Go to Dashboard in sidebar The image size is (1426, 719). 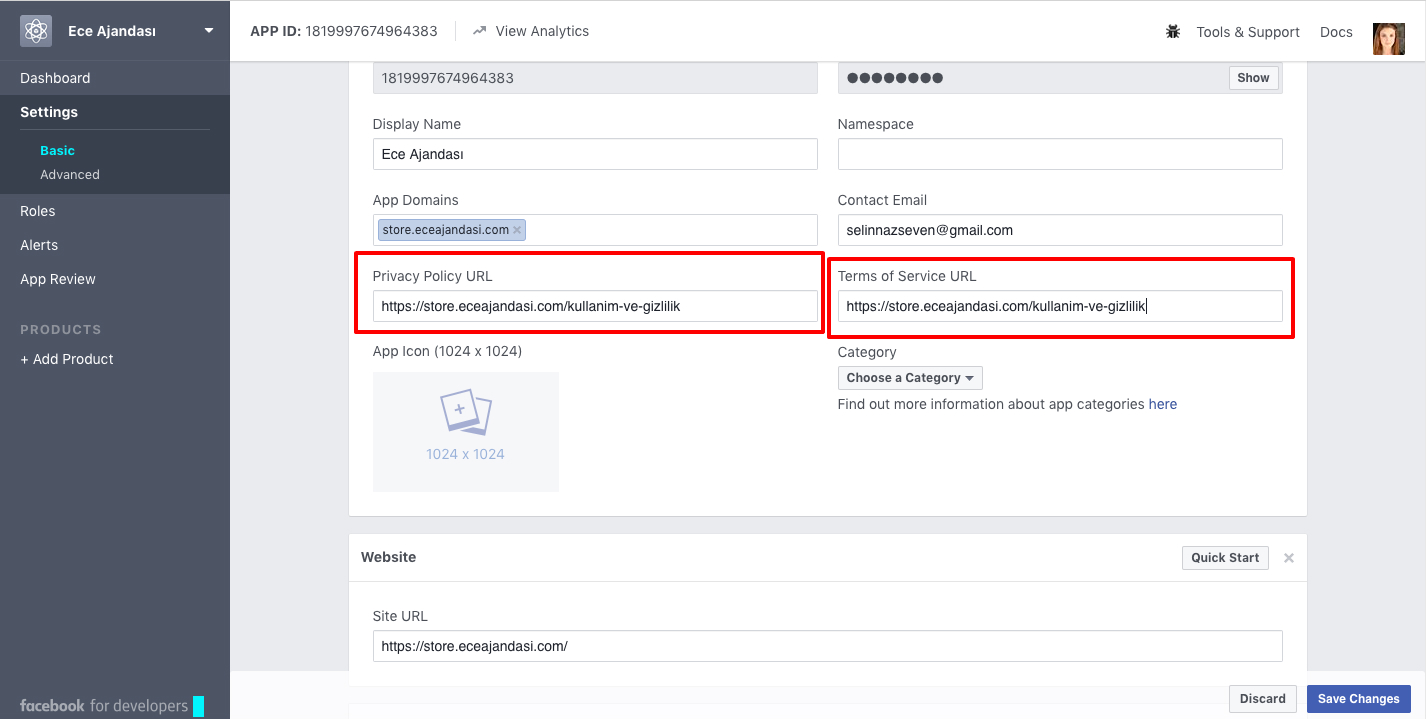[x=55, y=78]
